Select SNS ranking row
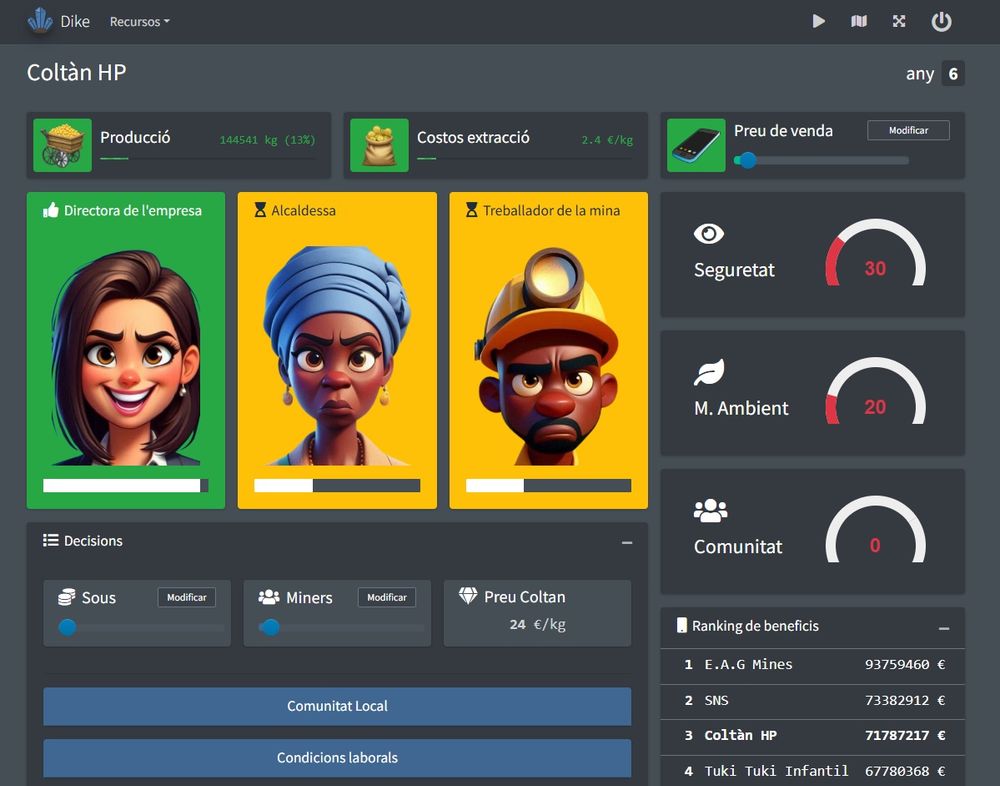 click(812, 701)
